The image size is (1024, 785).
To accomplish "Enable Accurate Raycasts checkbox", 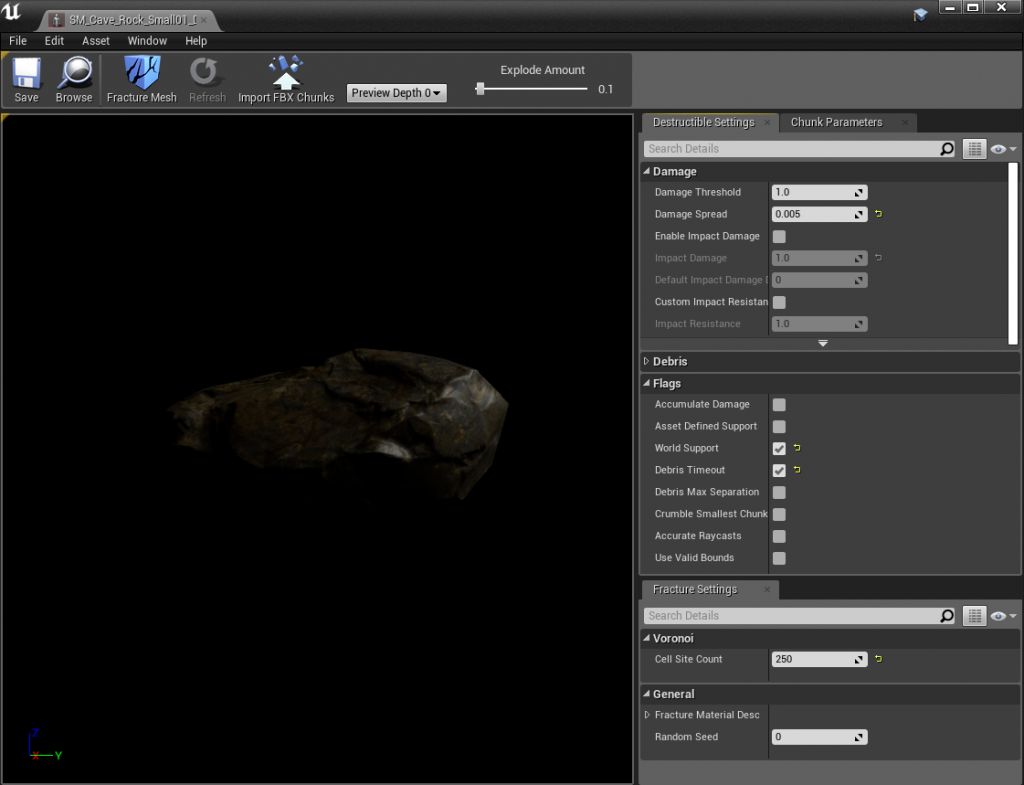I will 779,536.
